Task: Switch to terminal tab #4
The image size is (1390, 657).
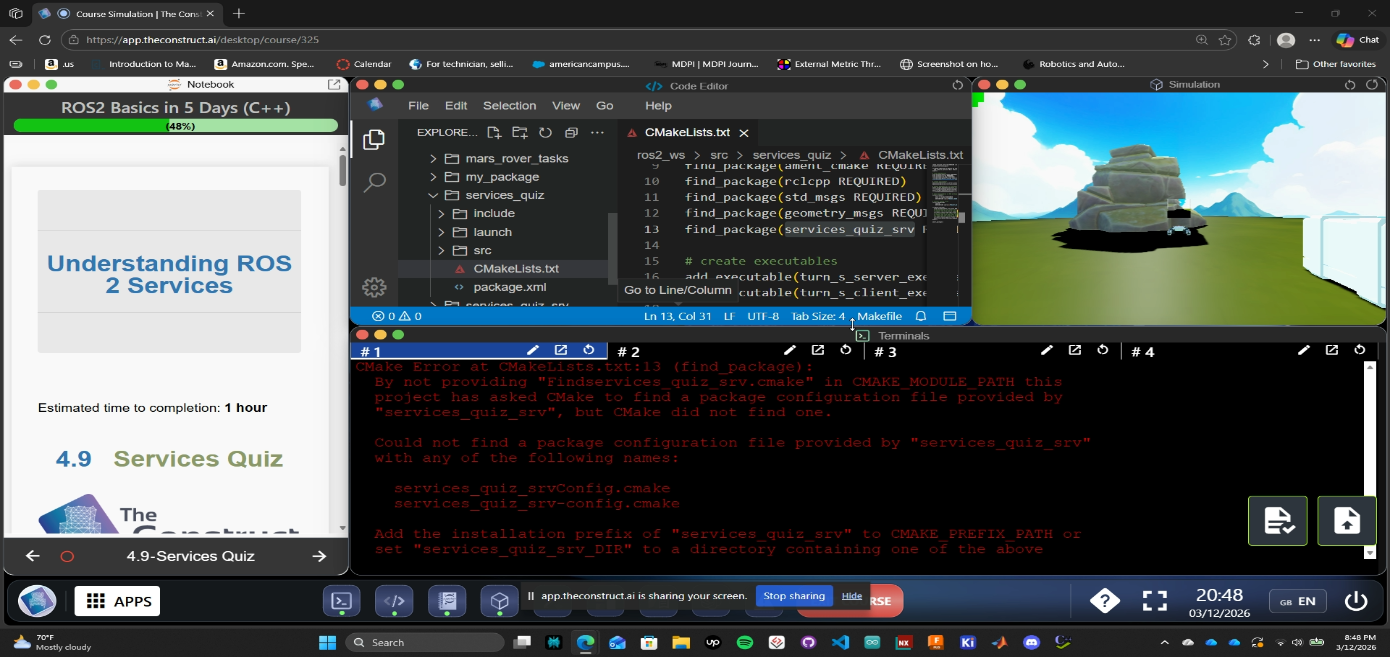Action: point(1143,352)
